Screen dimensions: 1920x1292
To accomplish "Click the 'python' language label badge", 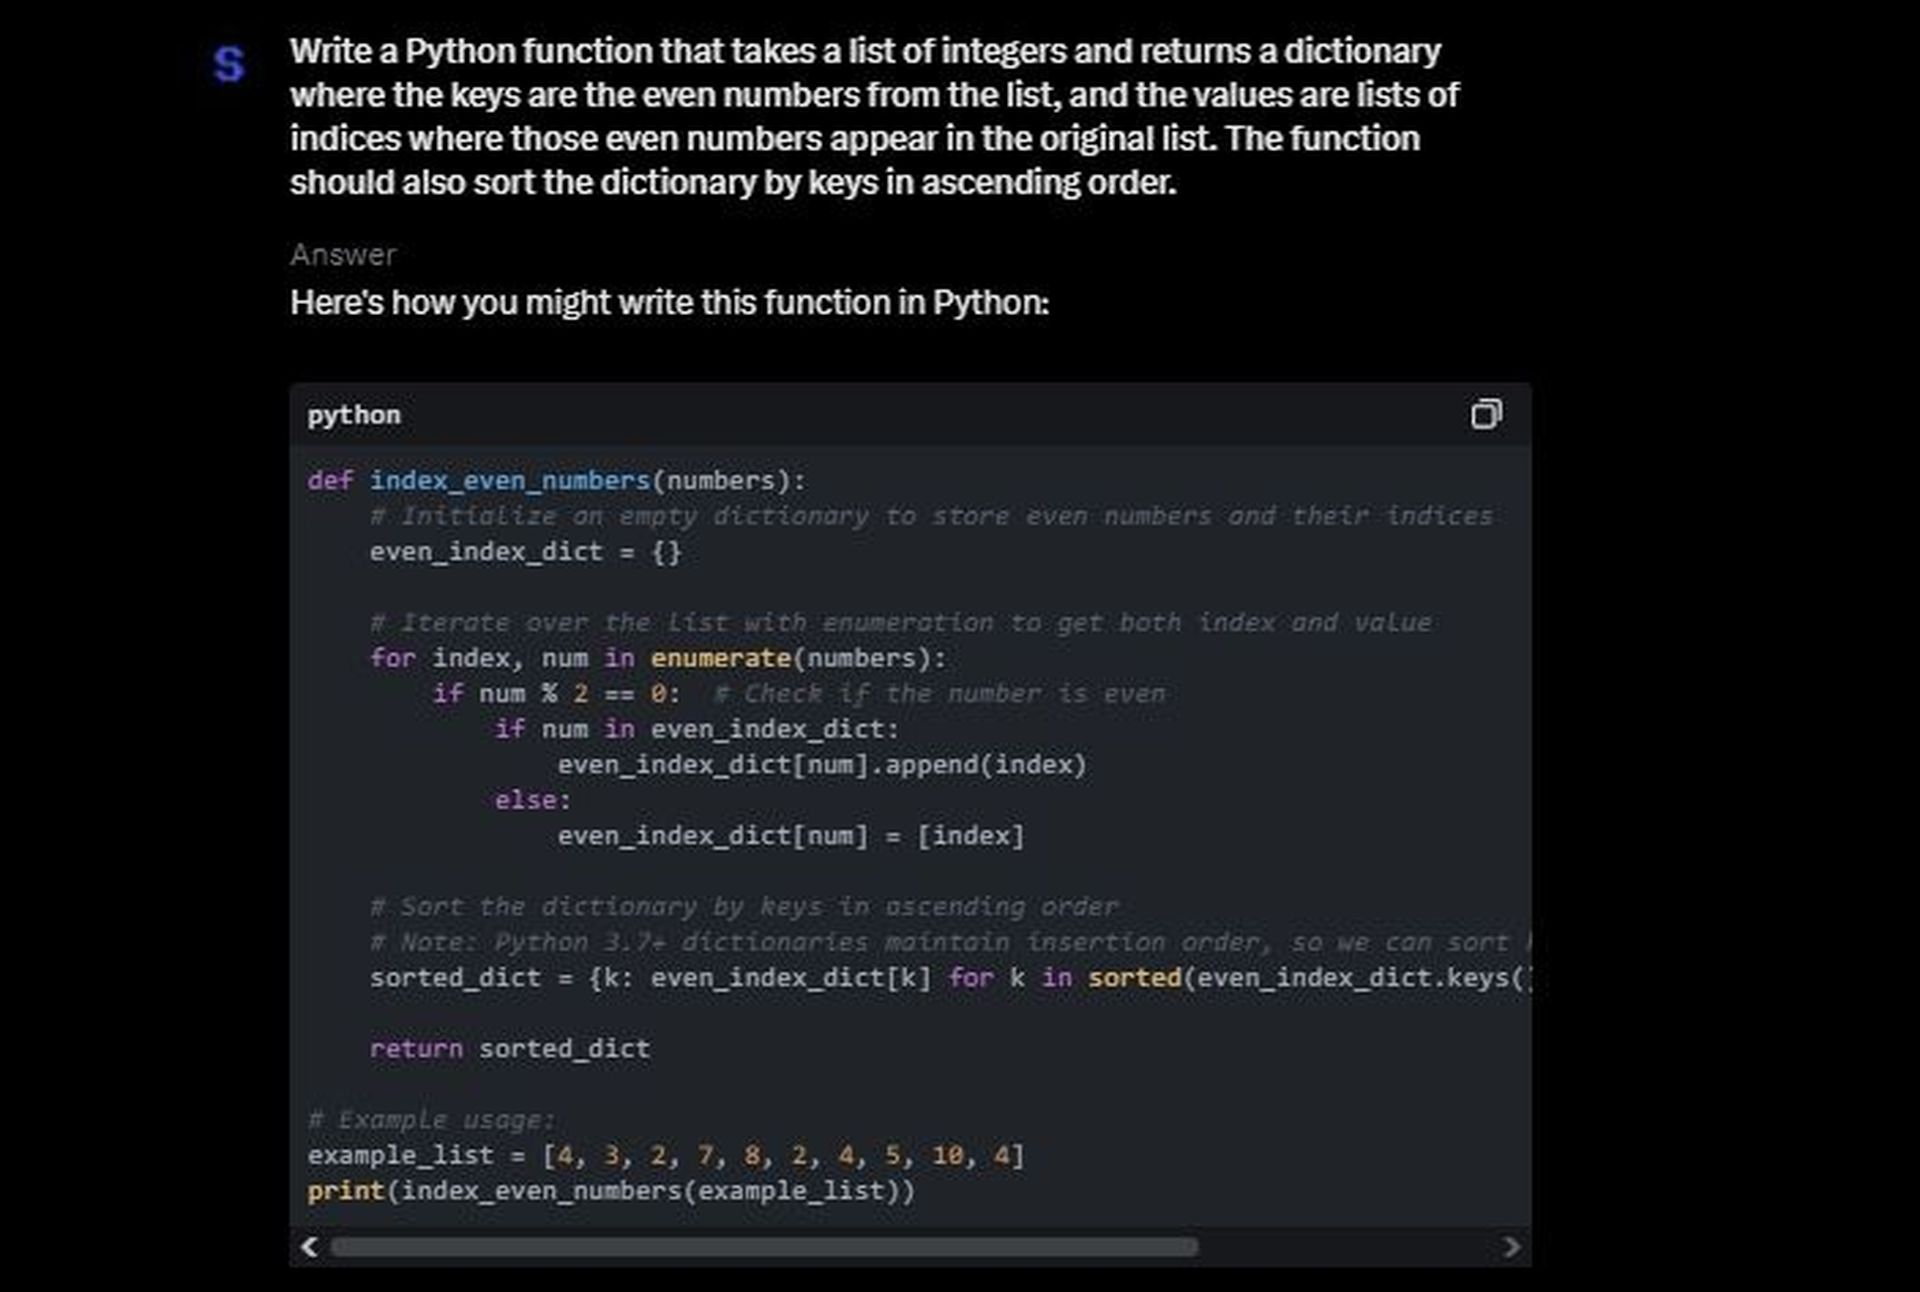I will click(352, 415).
